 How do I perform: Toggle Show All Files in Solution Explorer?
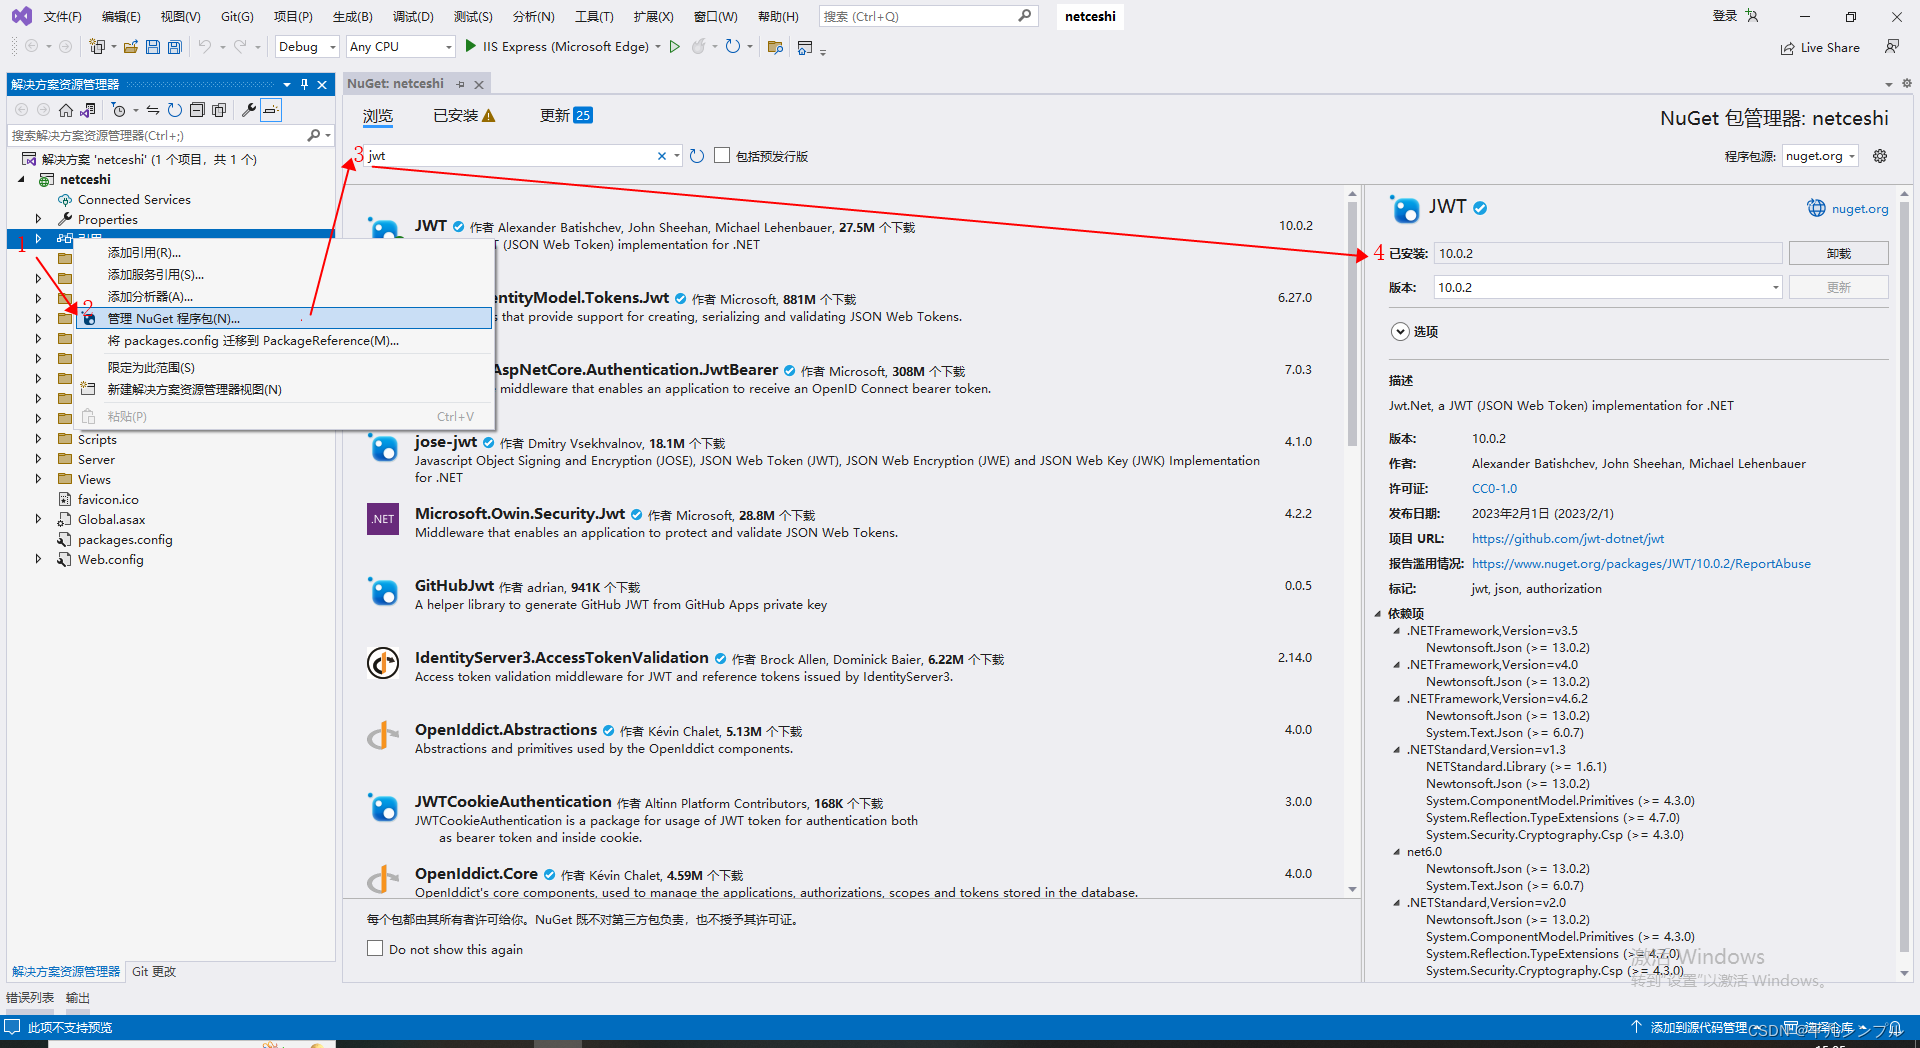pos(219,110)
